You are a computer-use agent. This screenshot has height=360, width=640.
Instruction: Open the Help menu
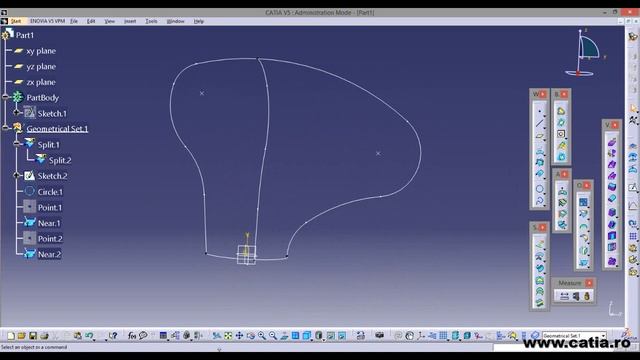(x=199, y=21)
